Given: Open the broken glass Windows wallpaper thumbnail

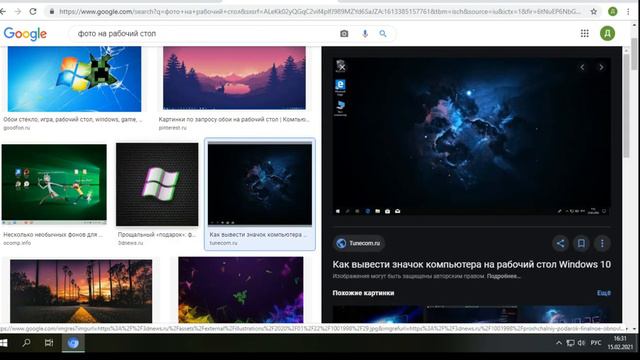Looking at the screenshot, I should coord(74,79).
